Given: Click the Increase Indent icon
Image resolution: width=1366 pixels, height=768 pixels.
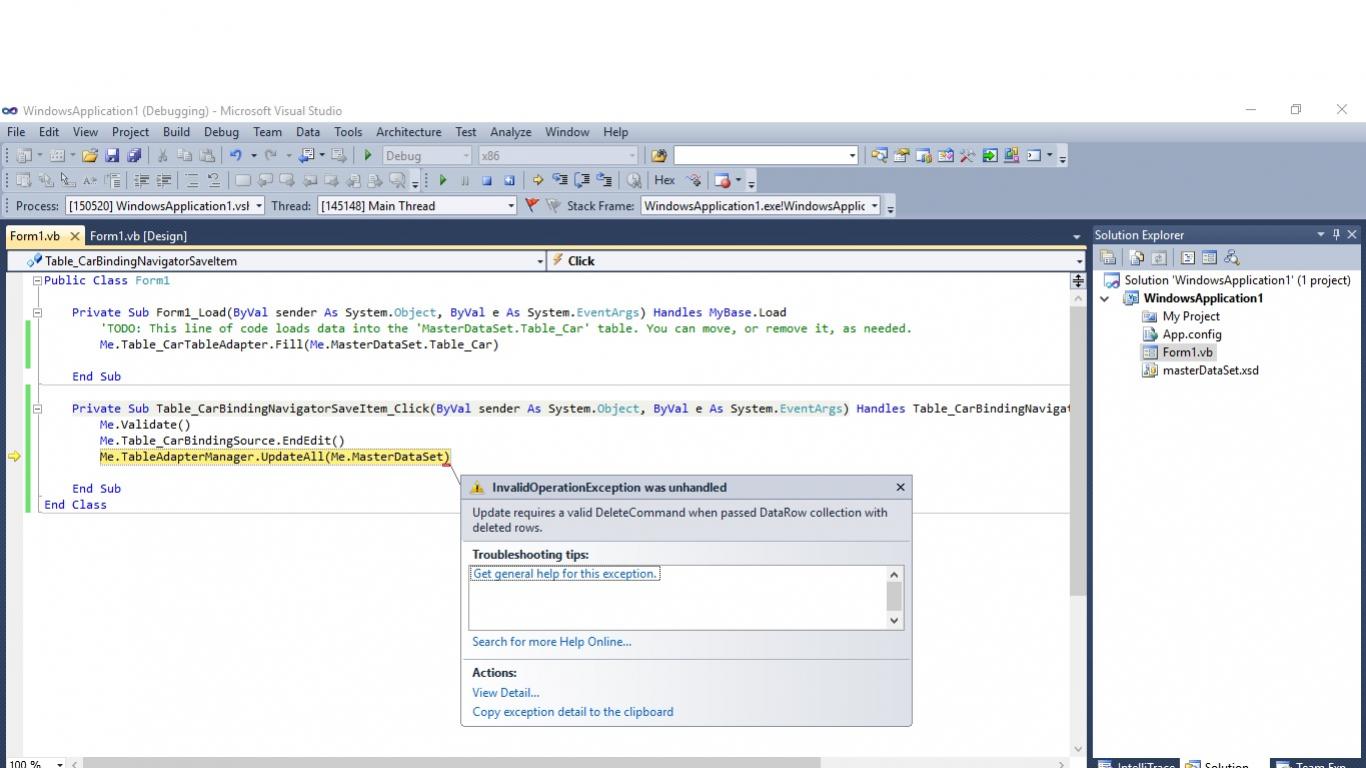Looking at the screenshot, I should [163, 180].
